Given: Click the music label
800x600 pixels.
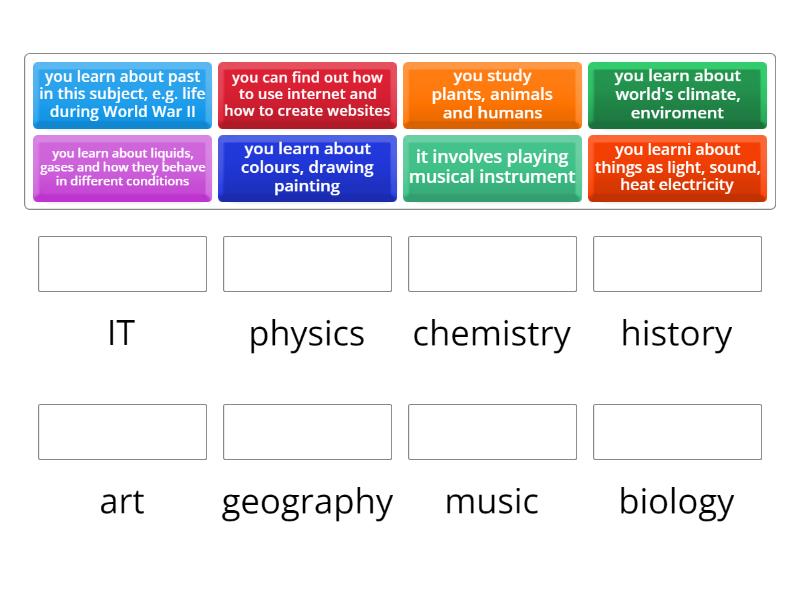Looking at the screenshot, I should pyautogui.click(x=492, y=502).
